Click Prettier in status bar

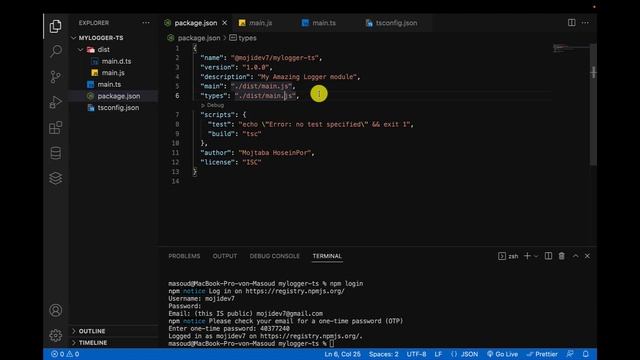542,354
